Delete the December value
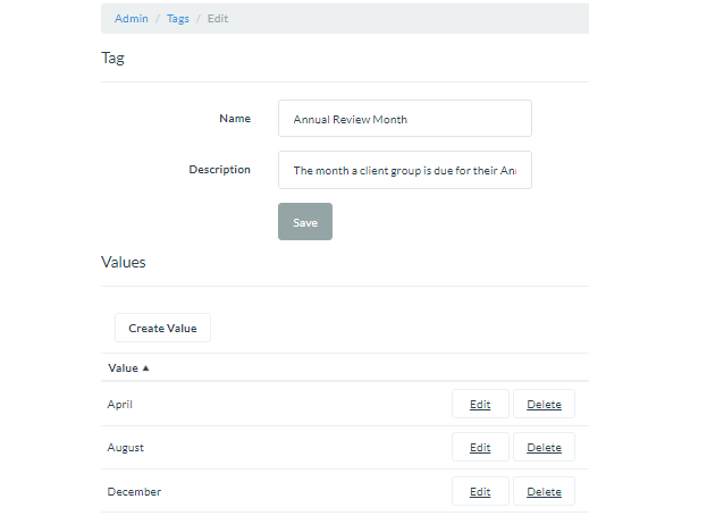This screenshot has height=516, width=708. pos(544,491)
